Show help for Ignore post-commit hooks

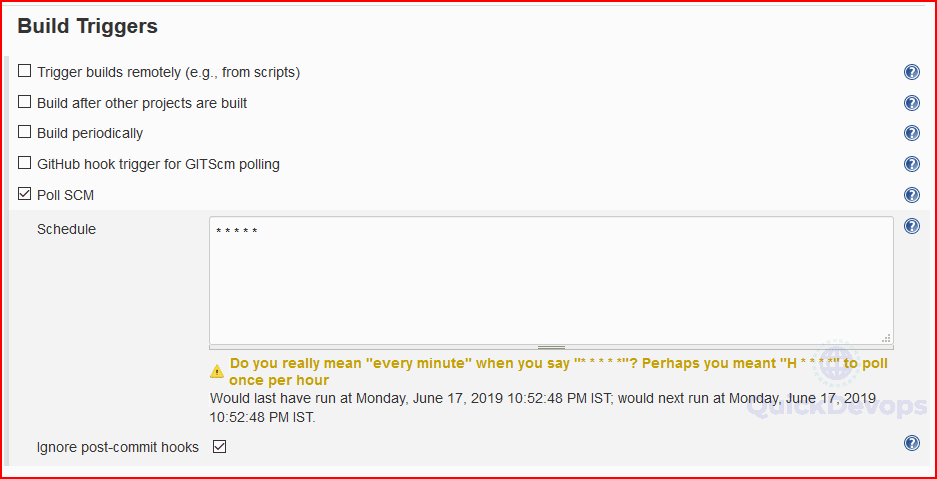coord(911,443)
